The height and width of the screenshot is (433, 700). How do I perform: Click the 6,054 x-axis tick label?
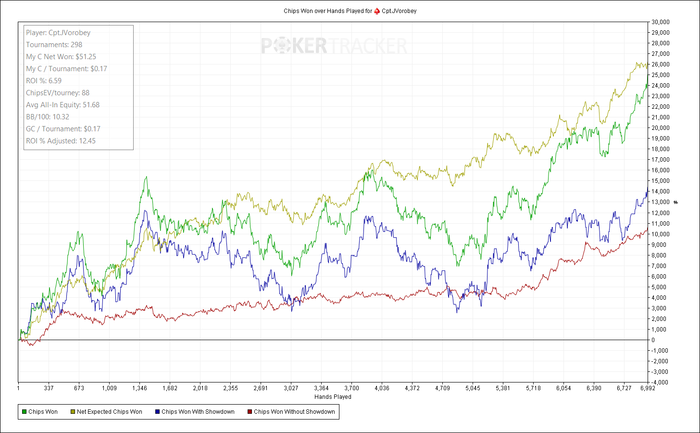(x=563, y=388)
